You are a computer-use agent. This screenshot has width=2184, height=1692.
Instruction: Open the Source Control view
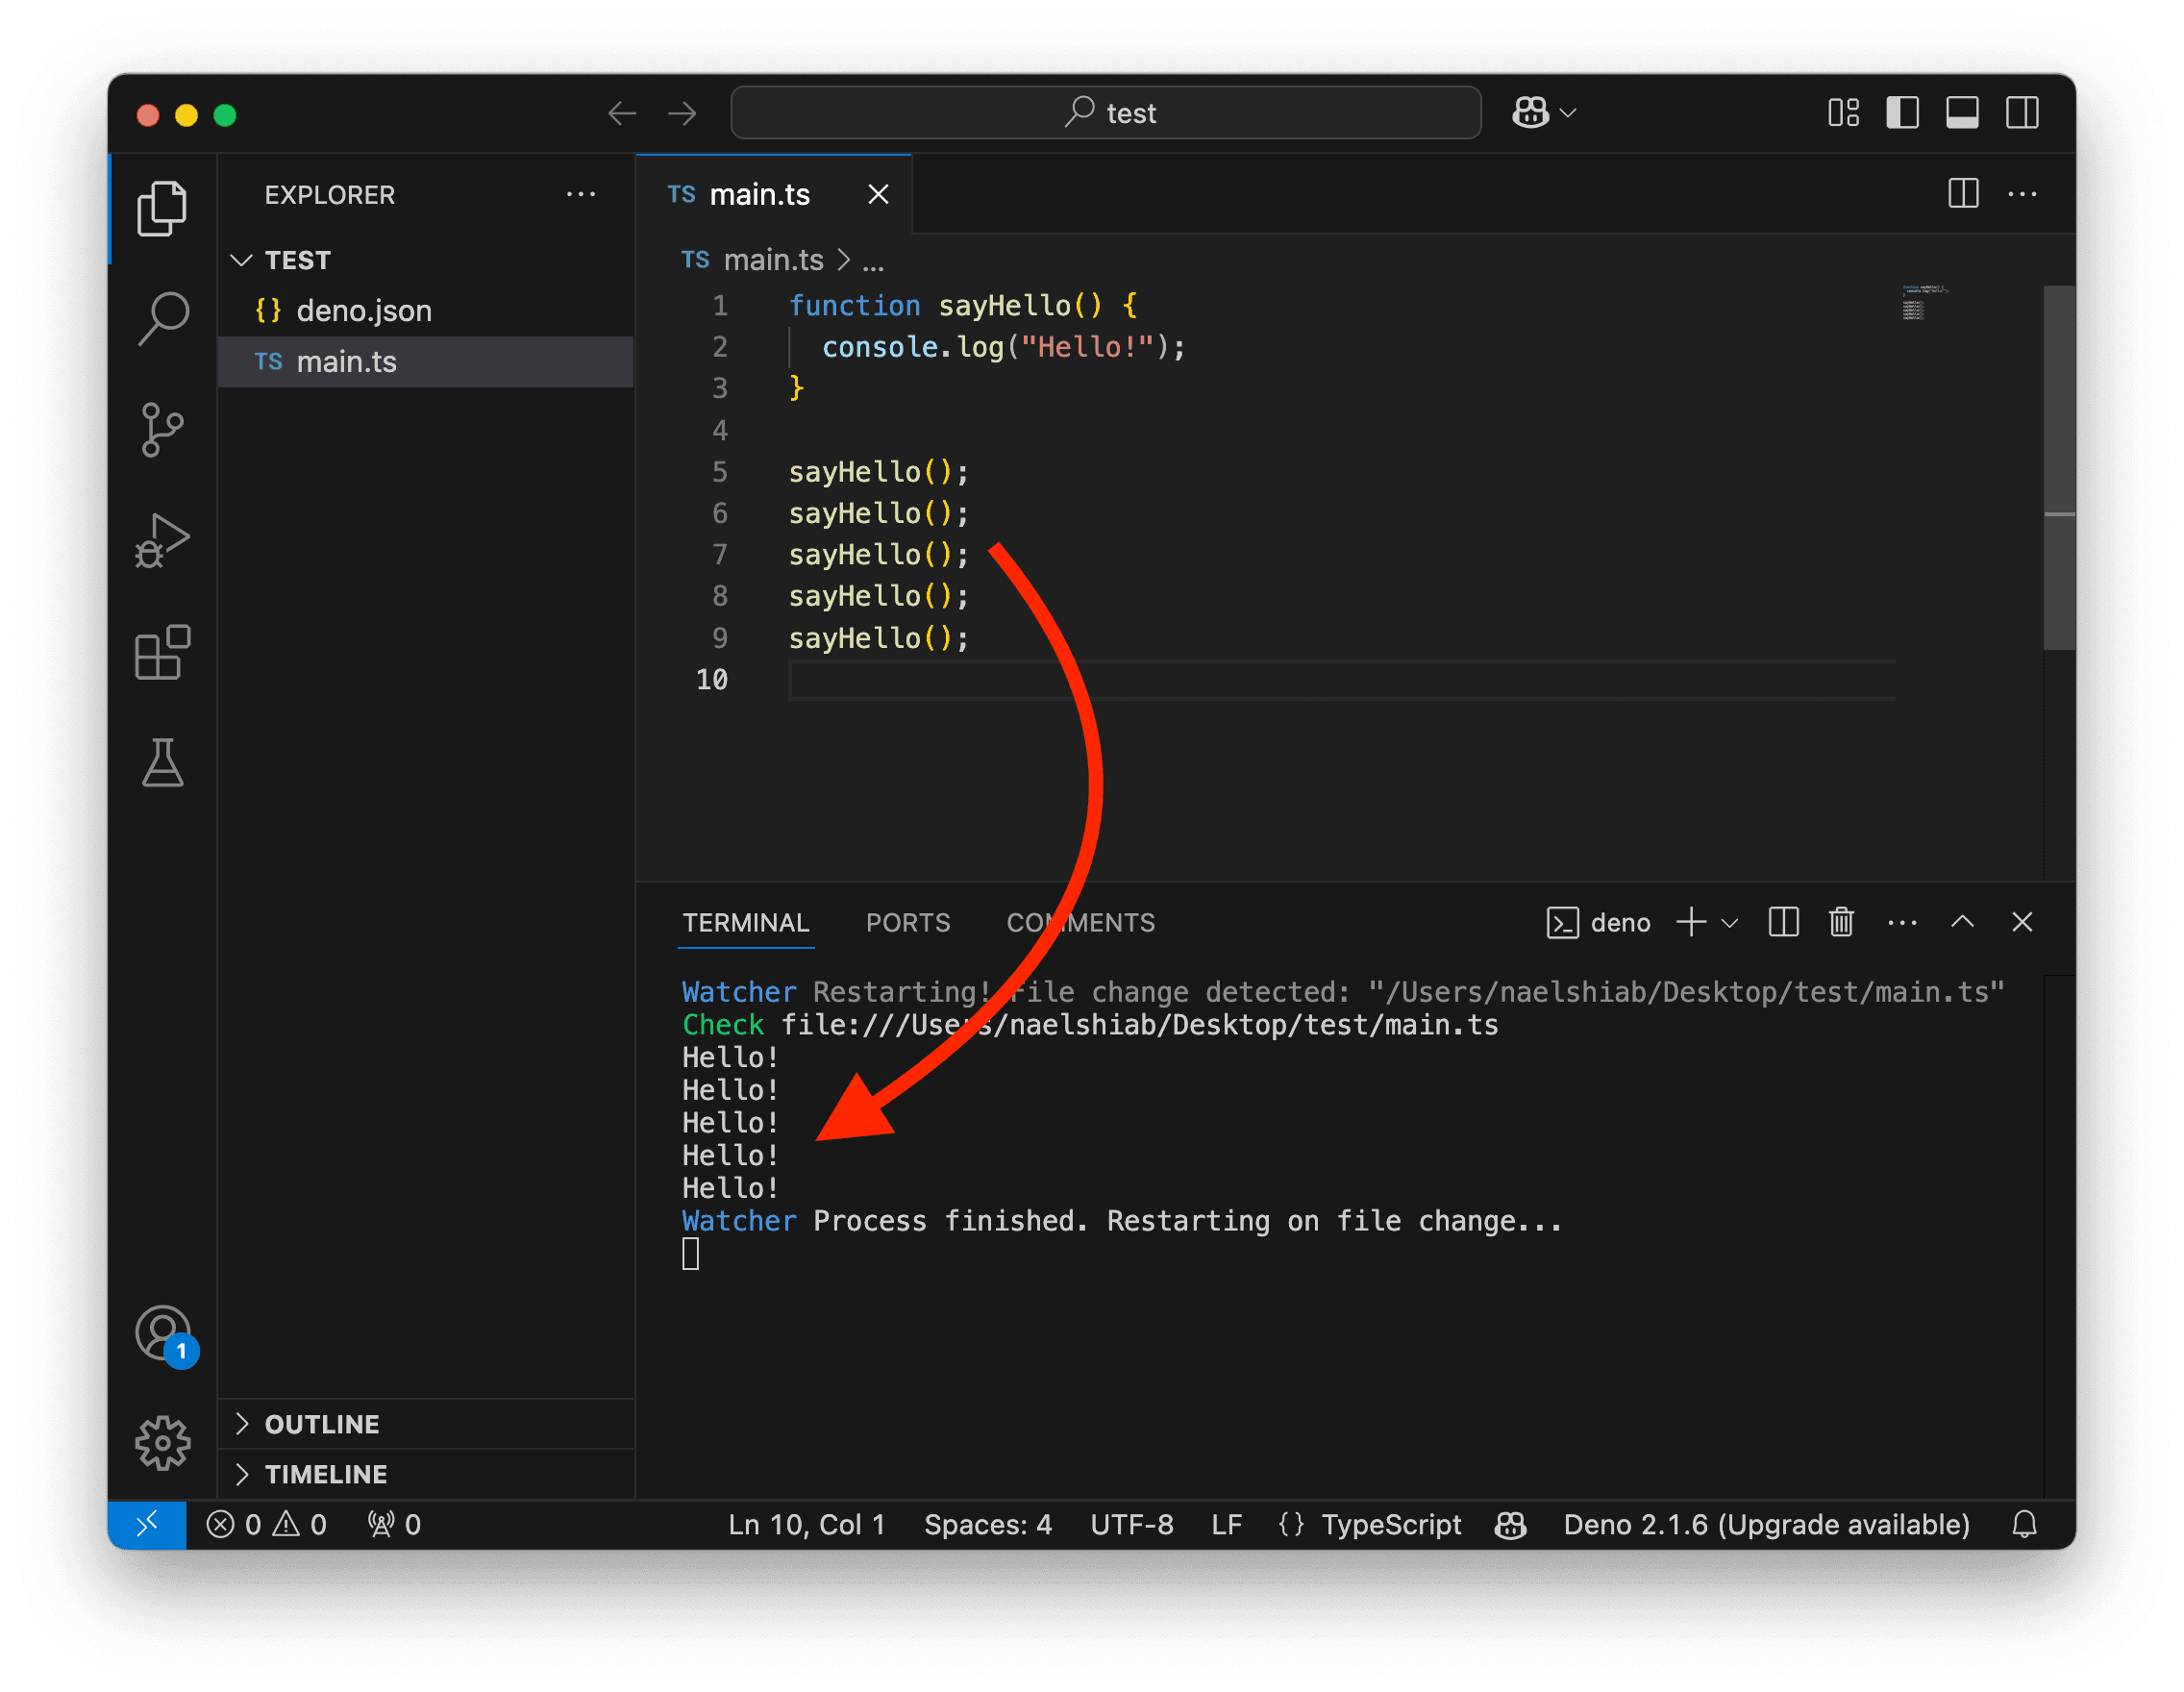[x=162, y=429]
